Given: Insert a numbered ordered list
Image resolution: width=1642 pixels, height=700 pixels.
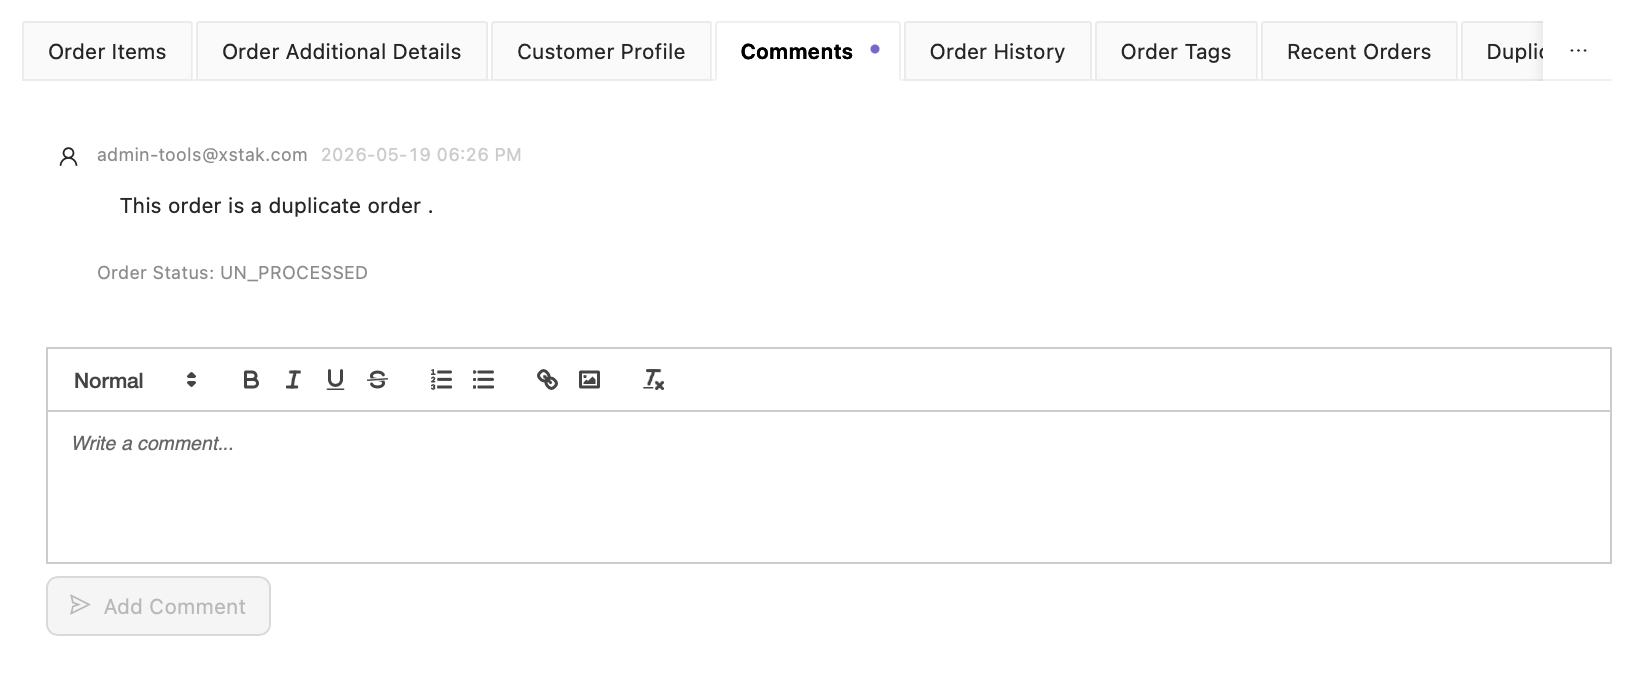Looking at the screenshot, I should 441,380.
